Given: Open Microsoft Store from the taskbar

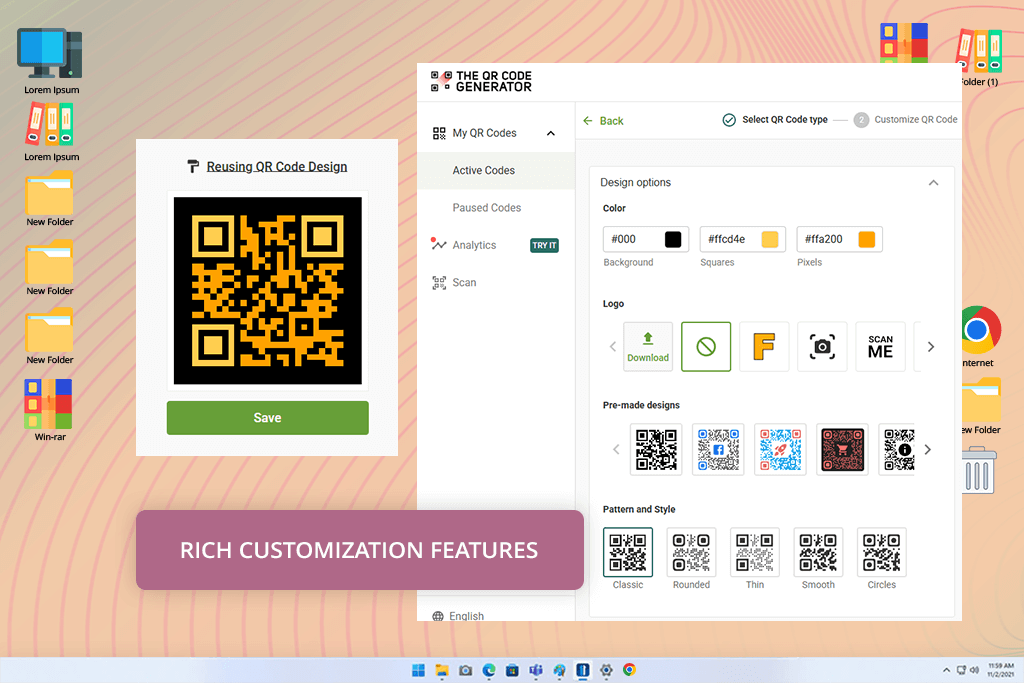Looking at the screenshot, I should (512, 670).
